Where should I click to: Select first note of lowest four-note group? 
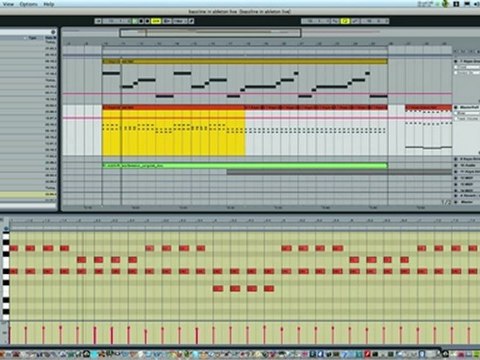218,288
